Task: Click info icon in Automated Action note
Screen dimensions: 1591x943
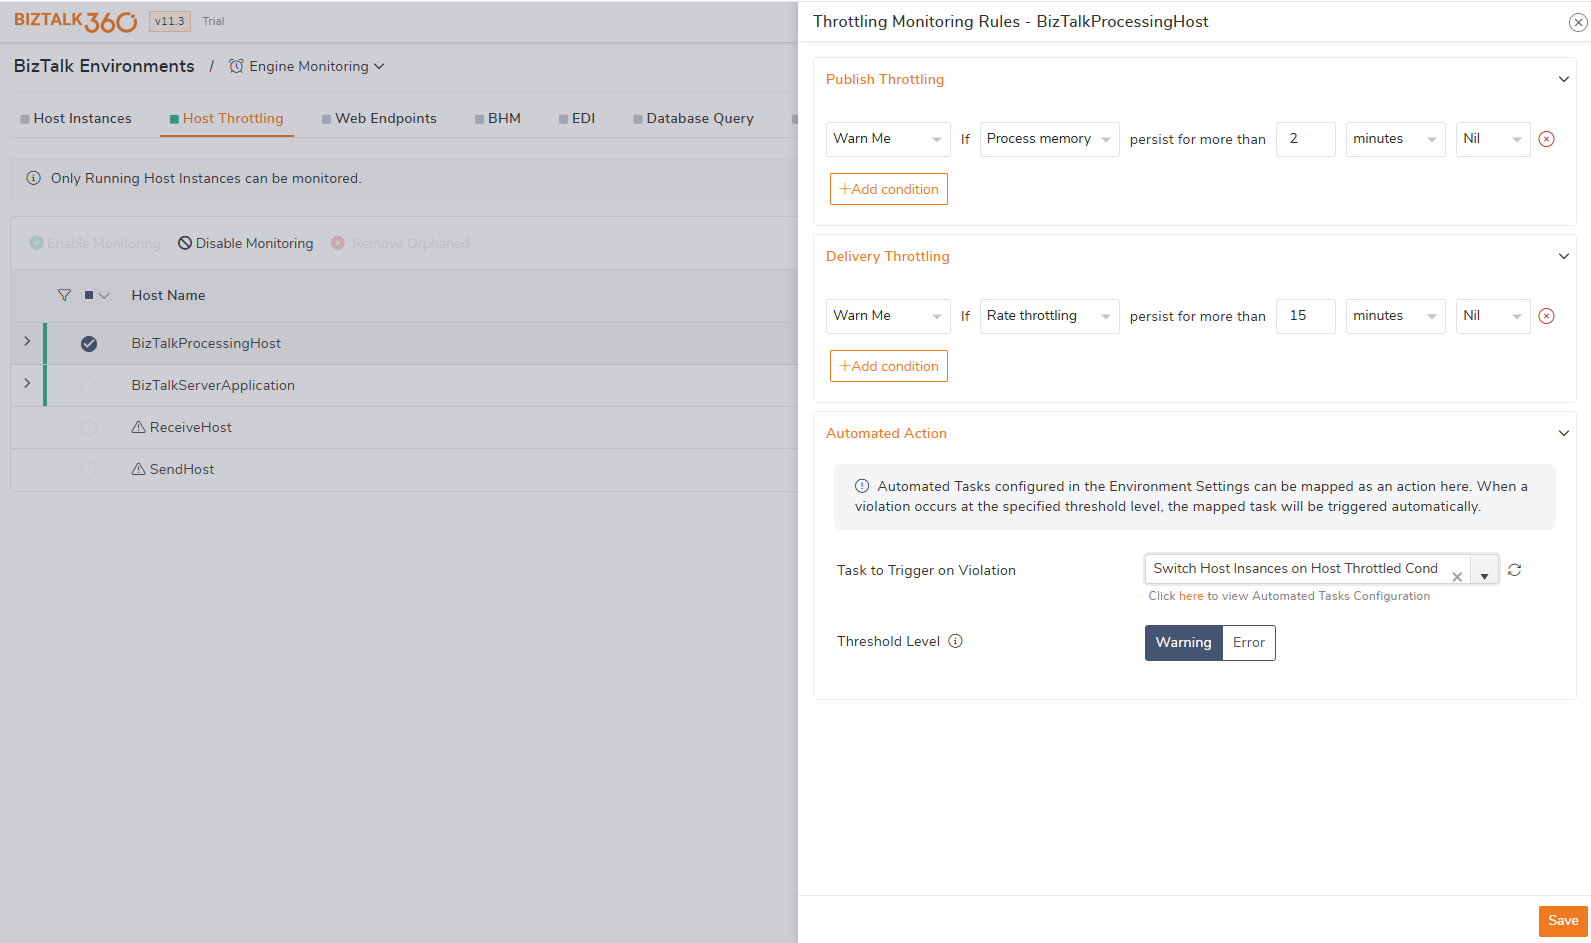Action: coord(862,486)
